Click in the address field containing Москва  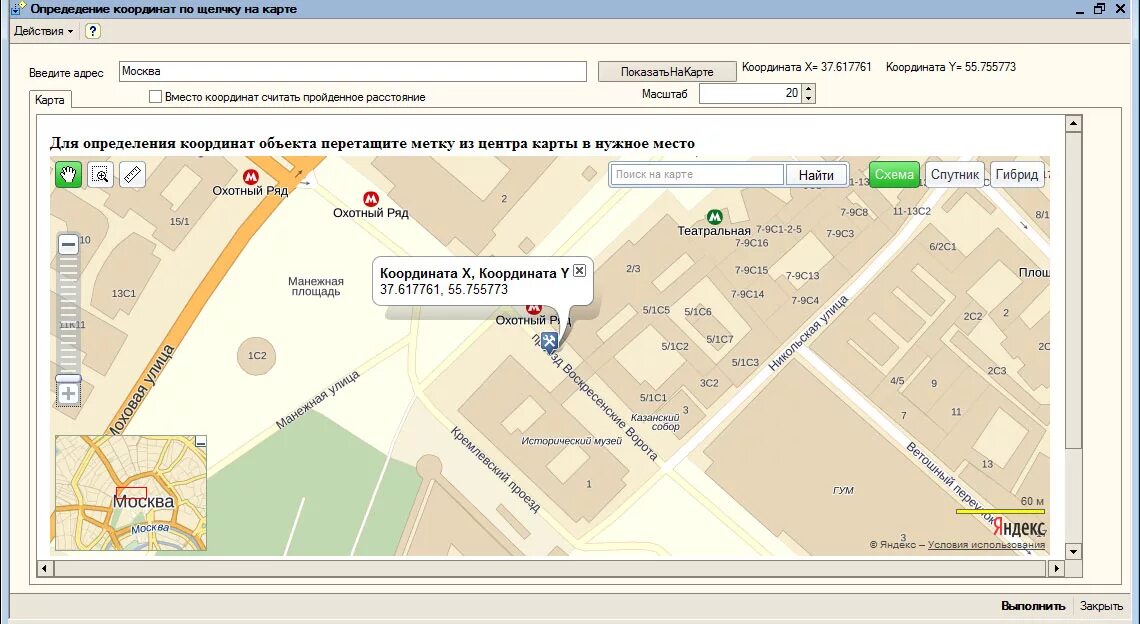click(x=353, y=71)
